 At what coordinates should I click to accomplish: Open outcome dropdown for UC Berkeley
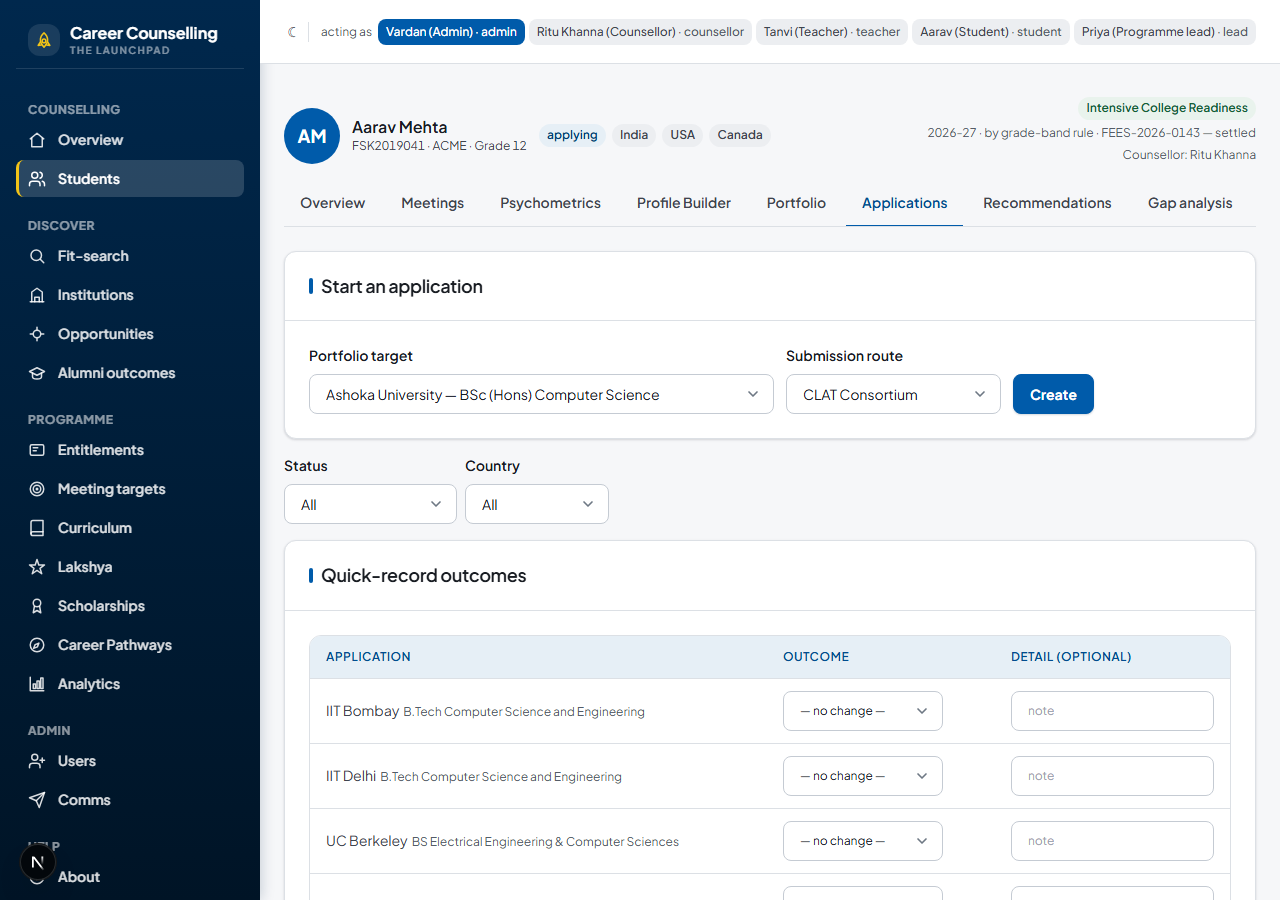click(863, 841)
